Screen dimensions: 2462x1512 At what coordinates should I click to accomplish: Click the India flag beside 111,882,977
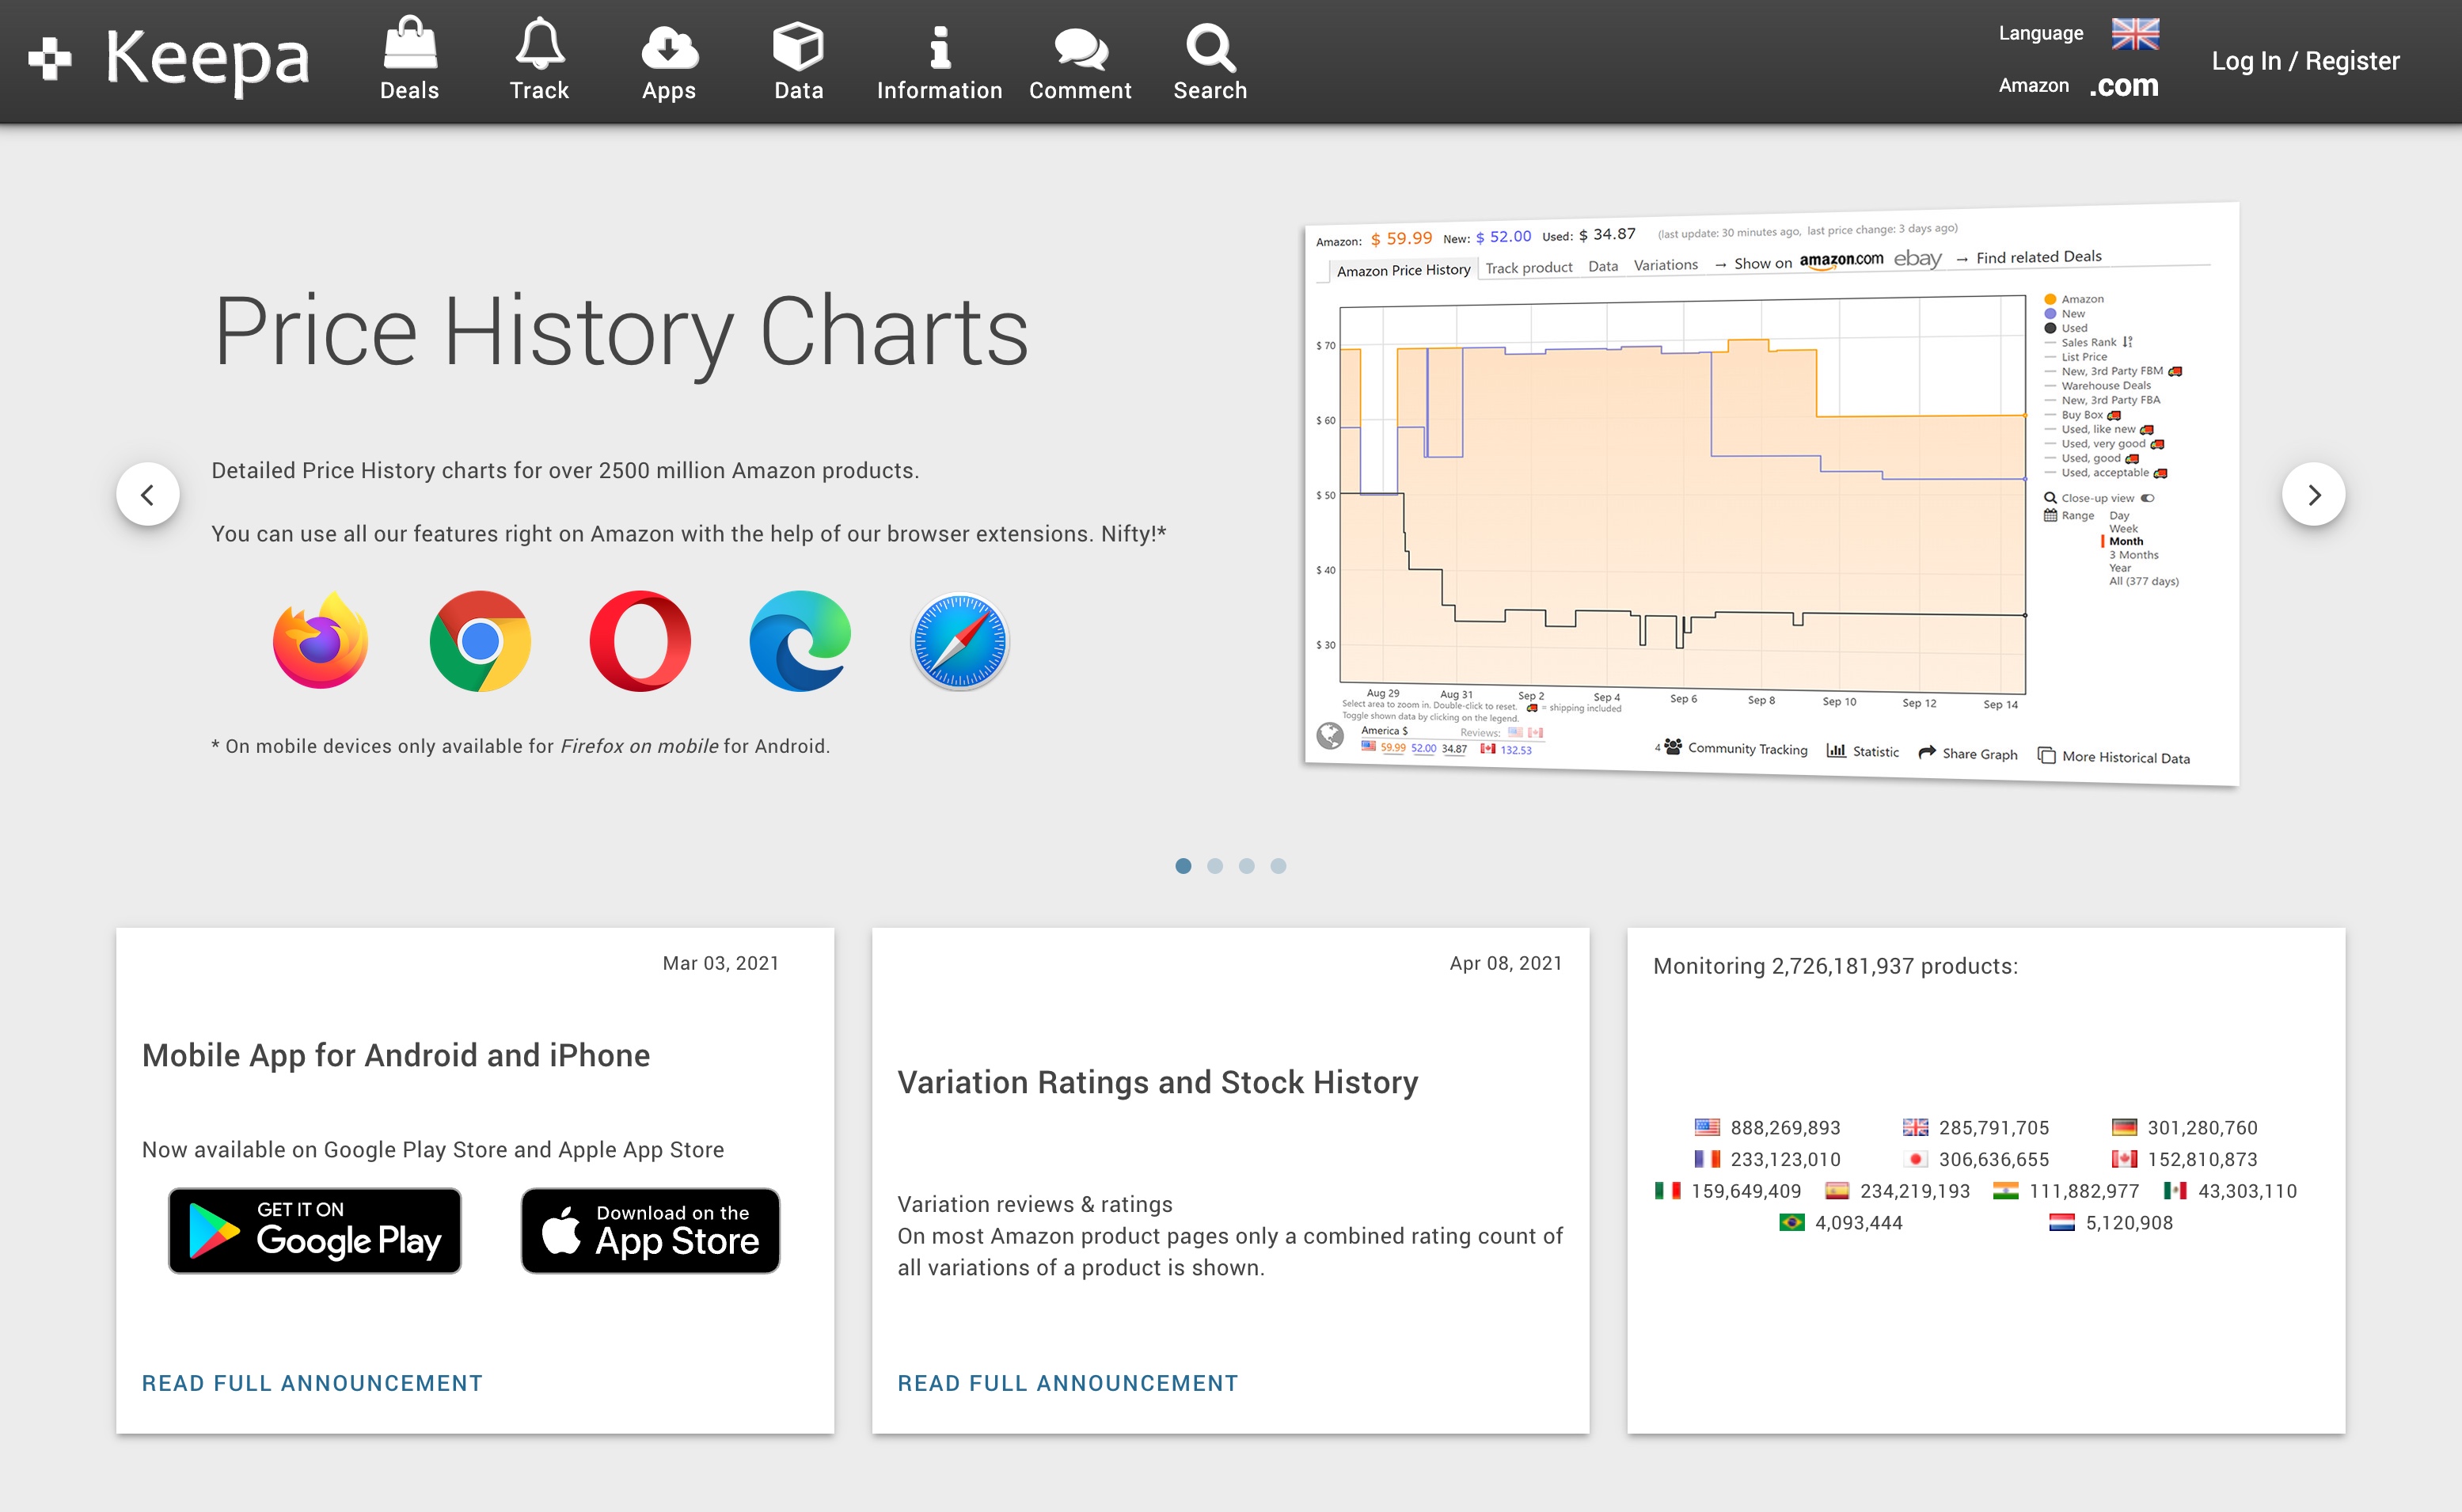tap(2005, 1191)
